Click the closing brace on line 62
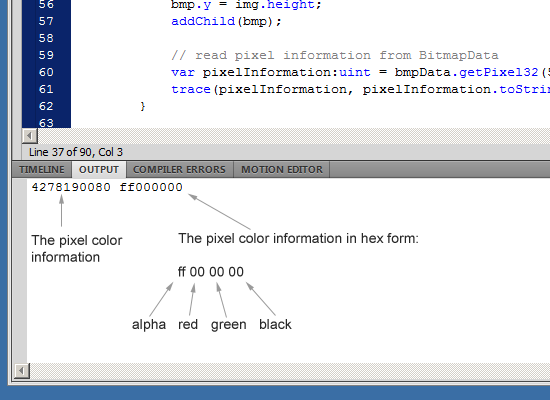 pos(142,106)
